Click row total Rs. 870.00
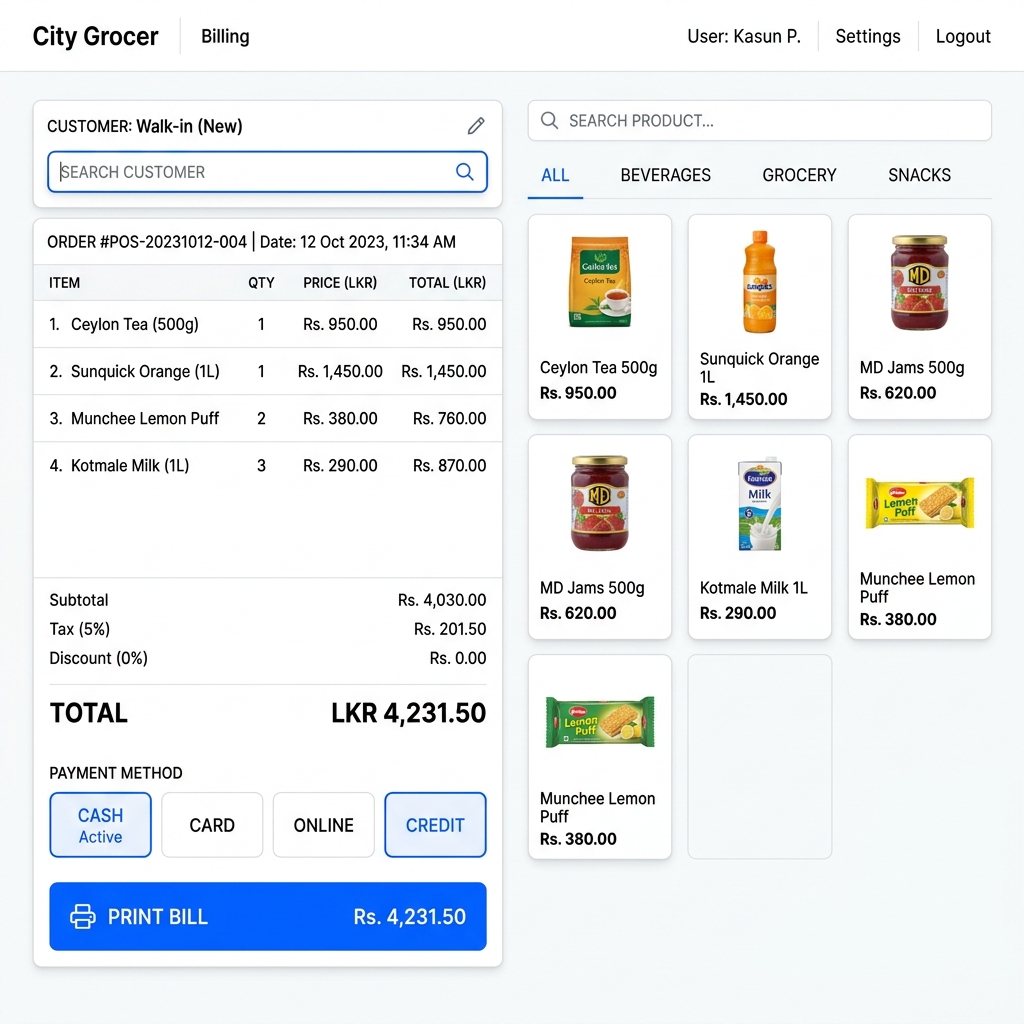1024x1024 pixels. point(449,466)
